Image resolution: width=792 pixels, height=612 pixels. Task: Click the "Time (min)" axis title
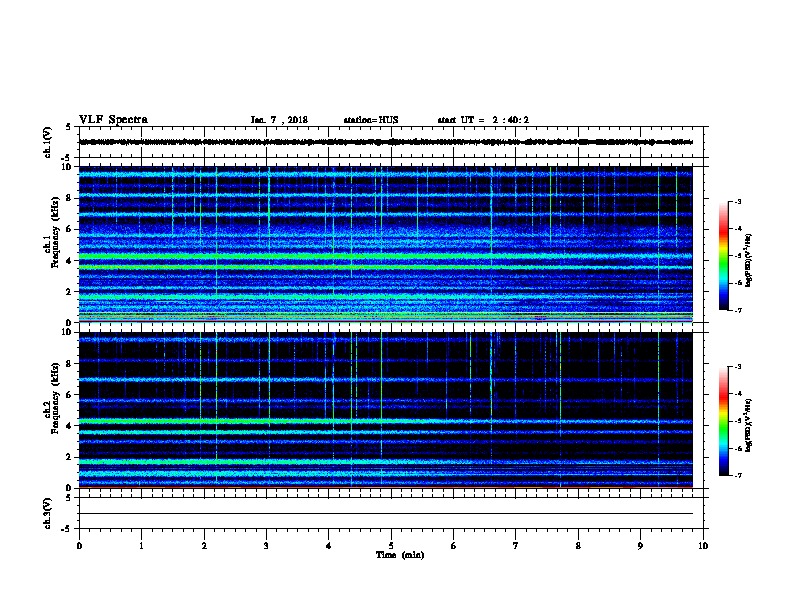(x=400, y=555)
